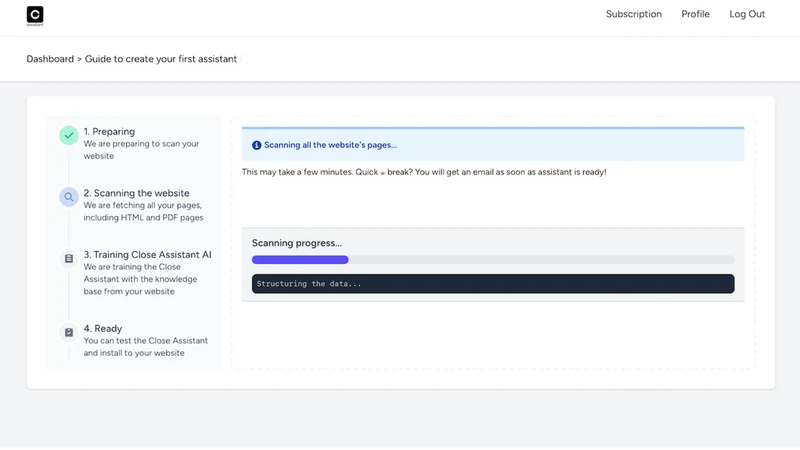Click the magnifier Scanning step icon
Image resolution: width=800 pixels, height=450 pixels.
click(x=69, y=197)
